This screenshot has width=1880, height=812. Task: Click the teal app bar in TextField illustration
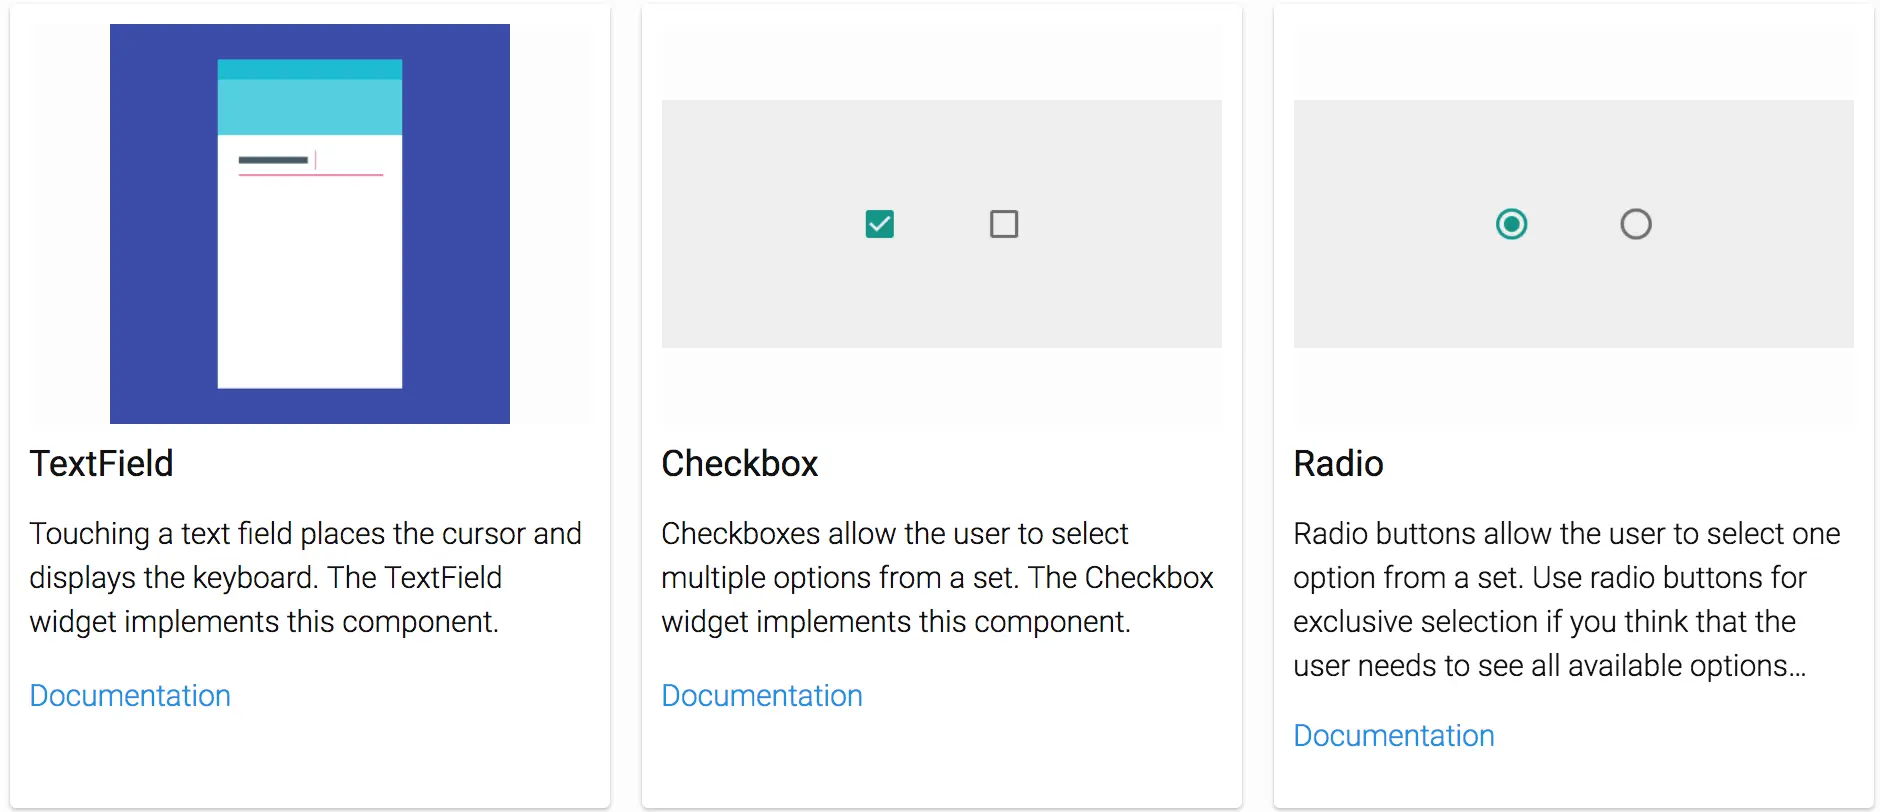click(x=310, y=107)
